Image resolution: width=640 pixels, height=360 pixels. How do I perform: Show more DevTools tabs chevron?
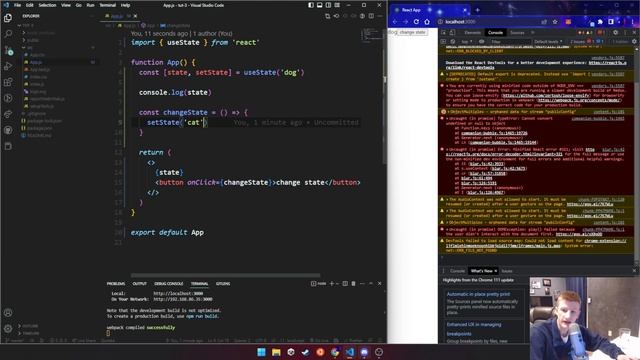pos(533,33)
